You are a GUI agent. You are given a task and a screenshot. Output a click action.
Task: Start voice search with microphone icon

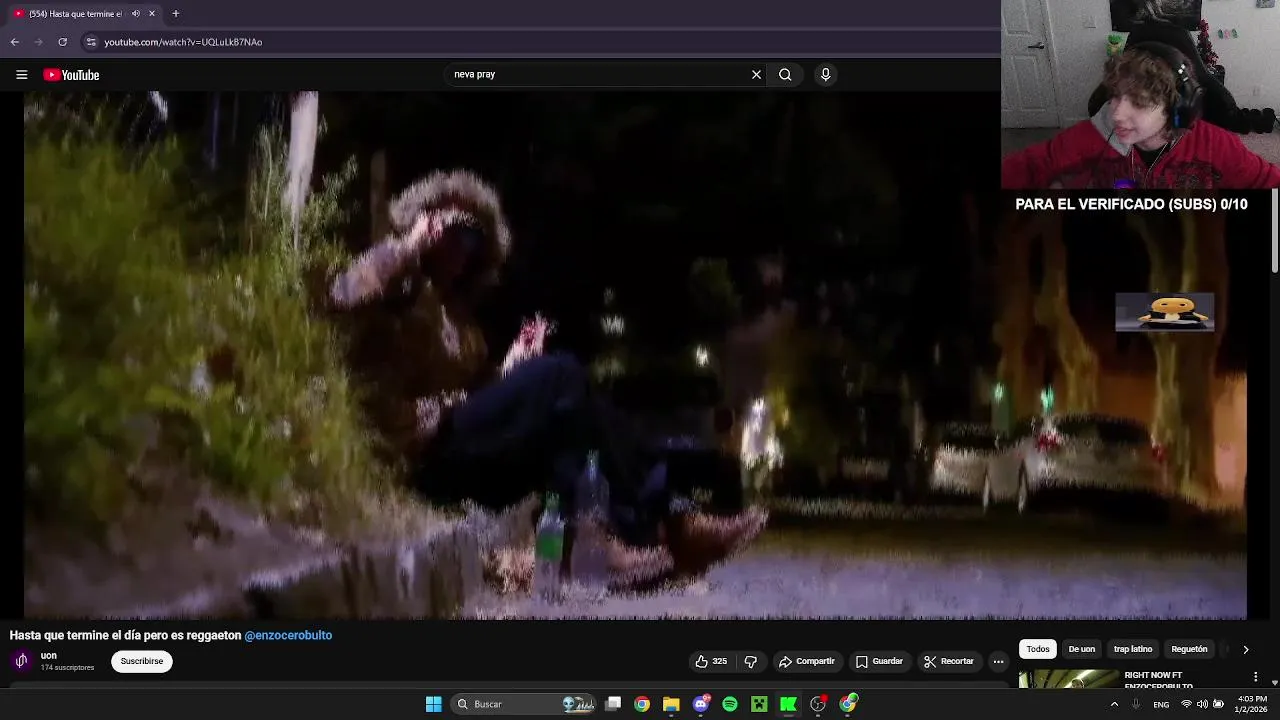tap(825, 74)
